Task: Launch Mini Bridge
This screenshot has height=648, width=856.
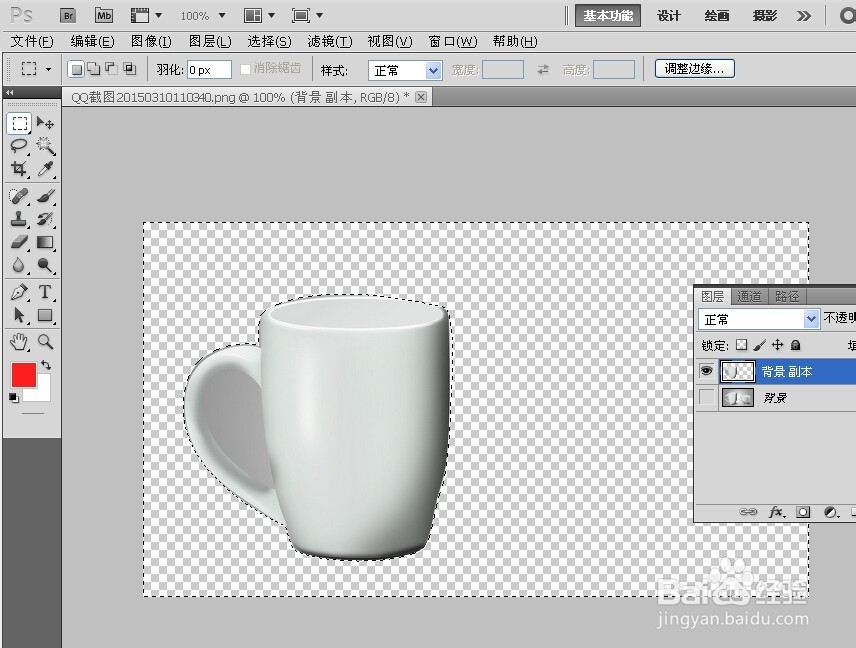Action: (104, 15)
